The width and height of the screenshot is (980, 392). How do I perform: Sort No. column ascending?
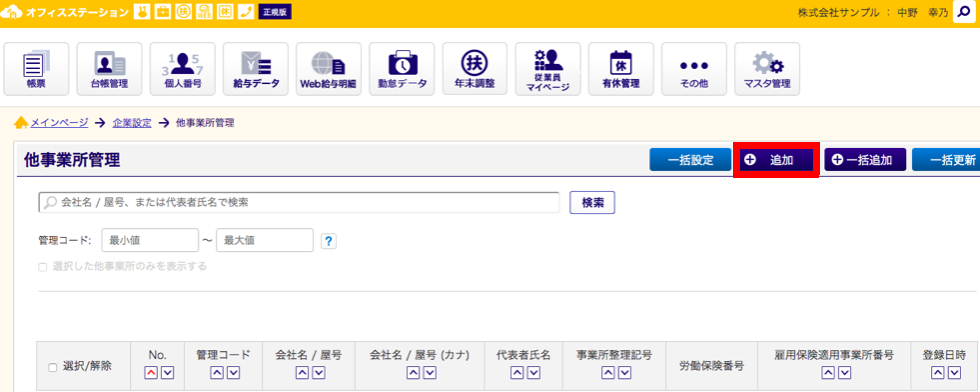151,373
